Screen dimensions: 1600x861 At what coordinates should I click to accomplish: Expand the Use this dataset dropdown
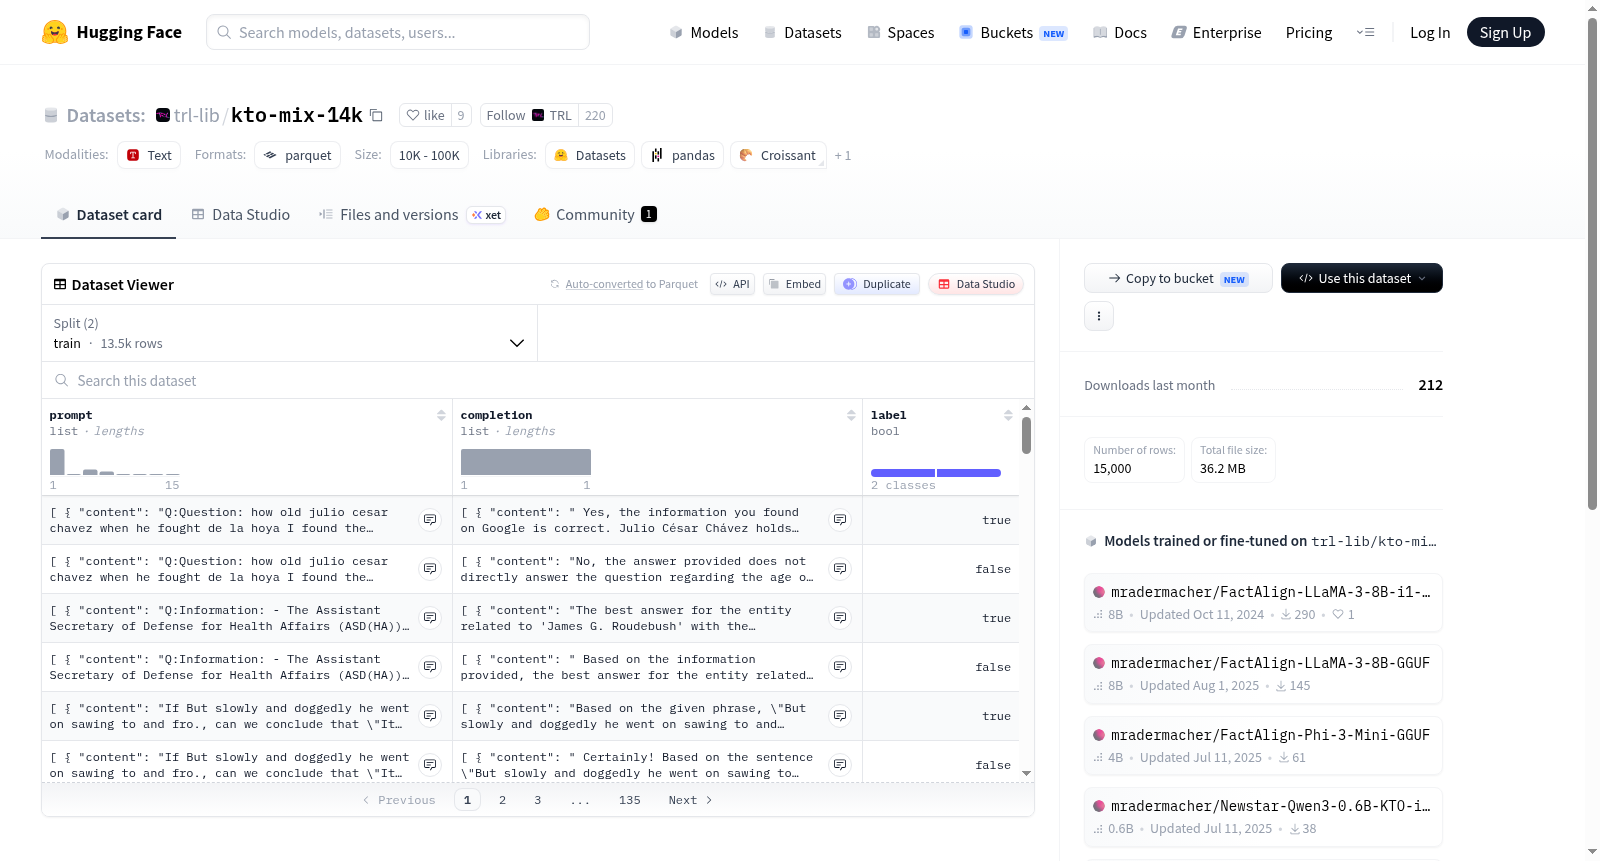tap(1362, 278)
